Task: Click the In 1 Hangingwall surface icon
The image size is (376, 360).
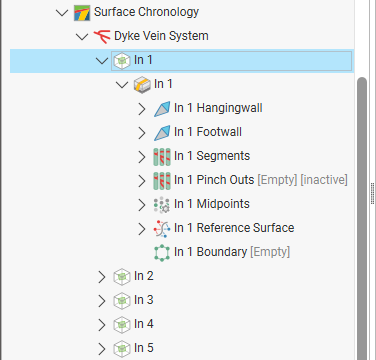Action: (x=162, y=109)
